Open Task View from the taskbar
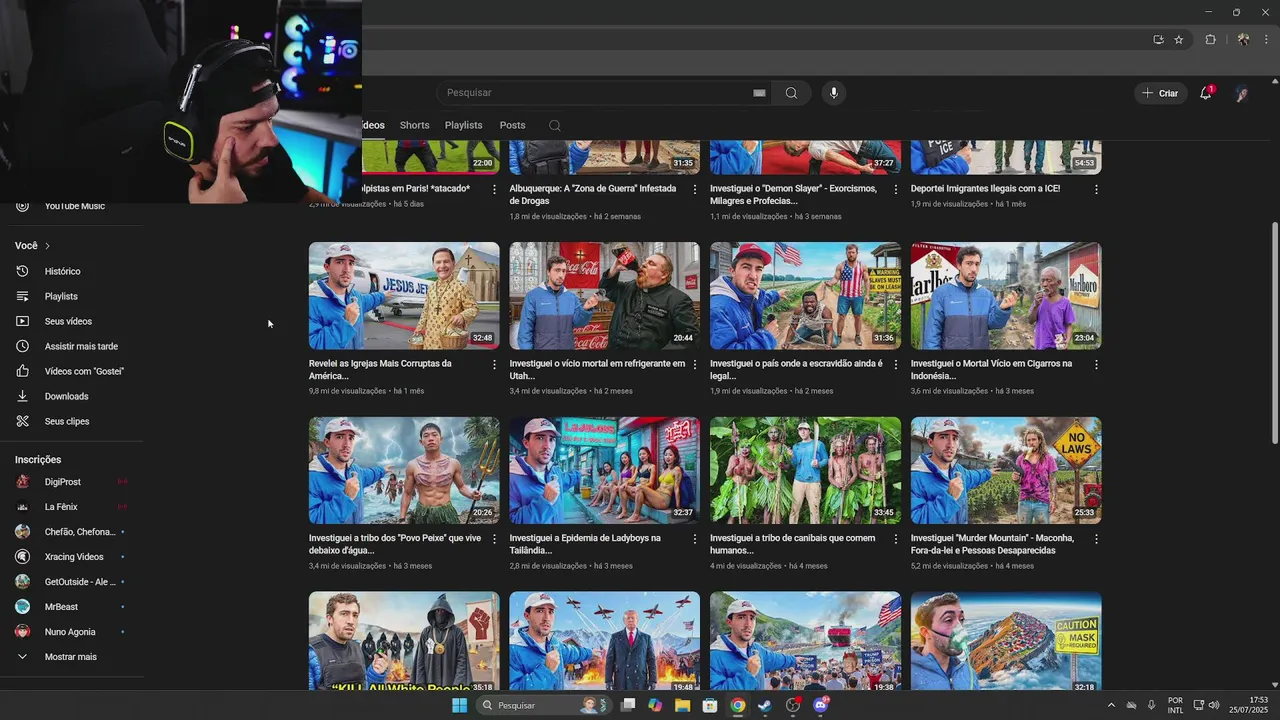 628,705
